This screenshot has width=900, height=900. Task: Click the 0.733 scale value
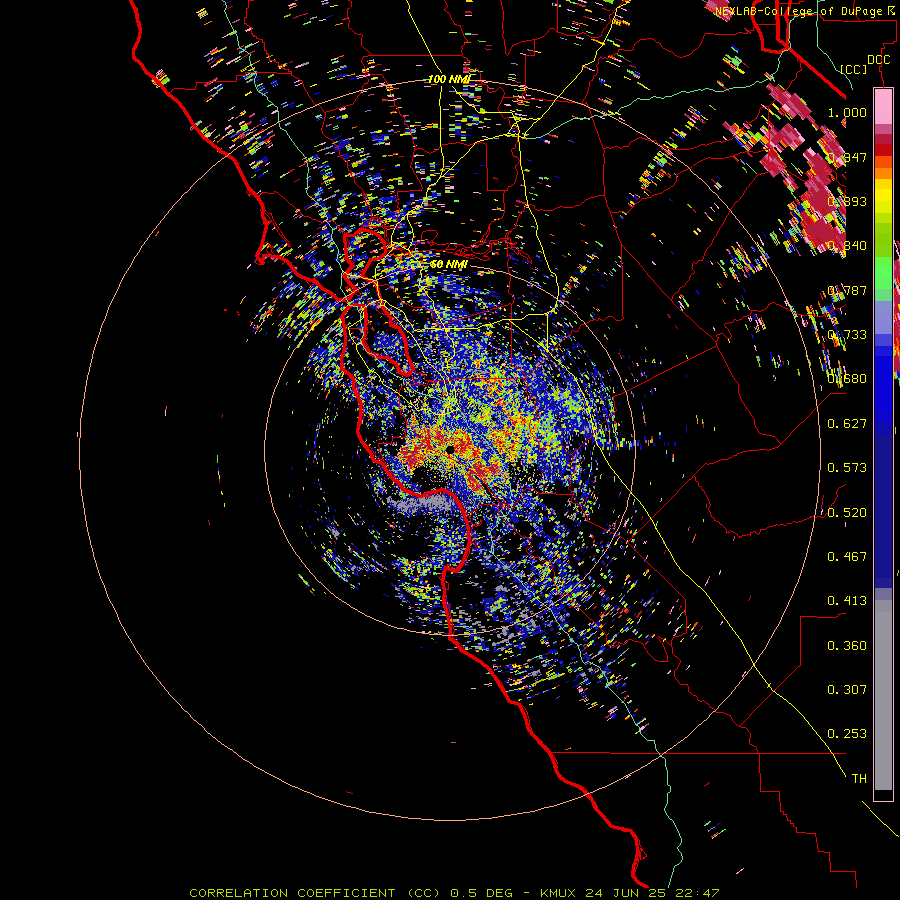point(847,334)
